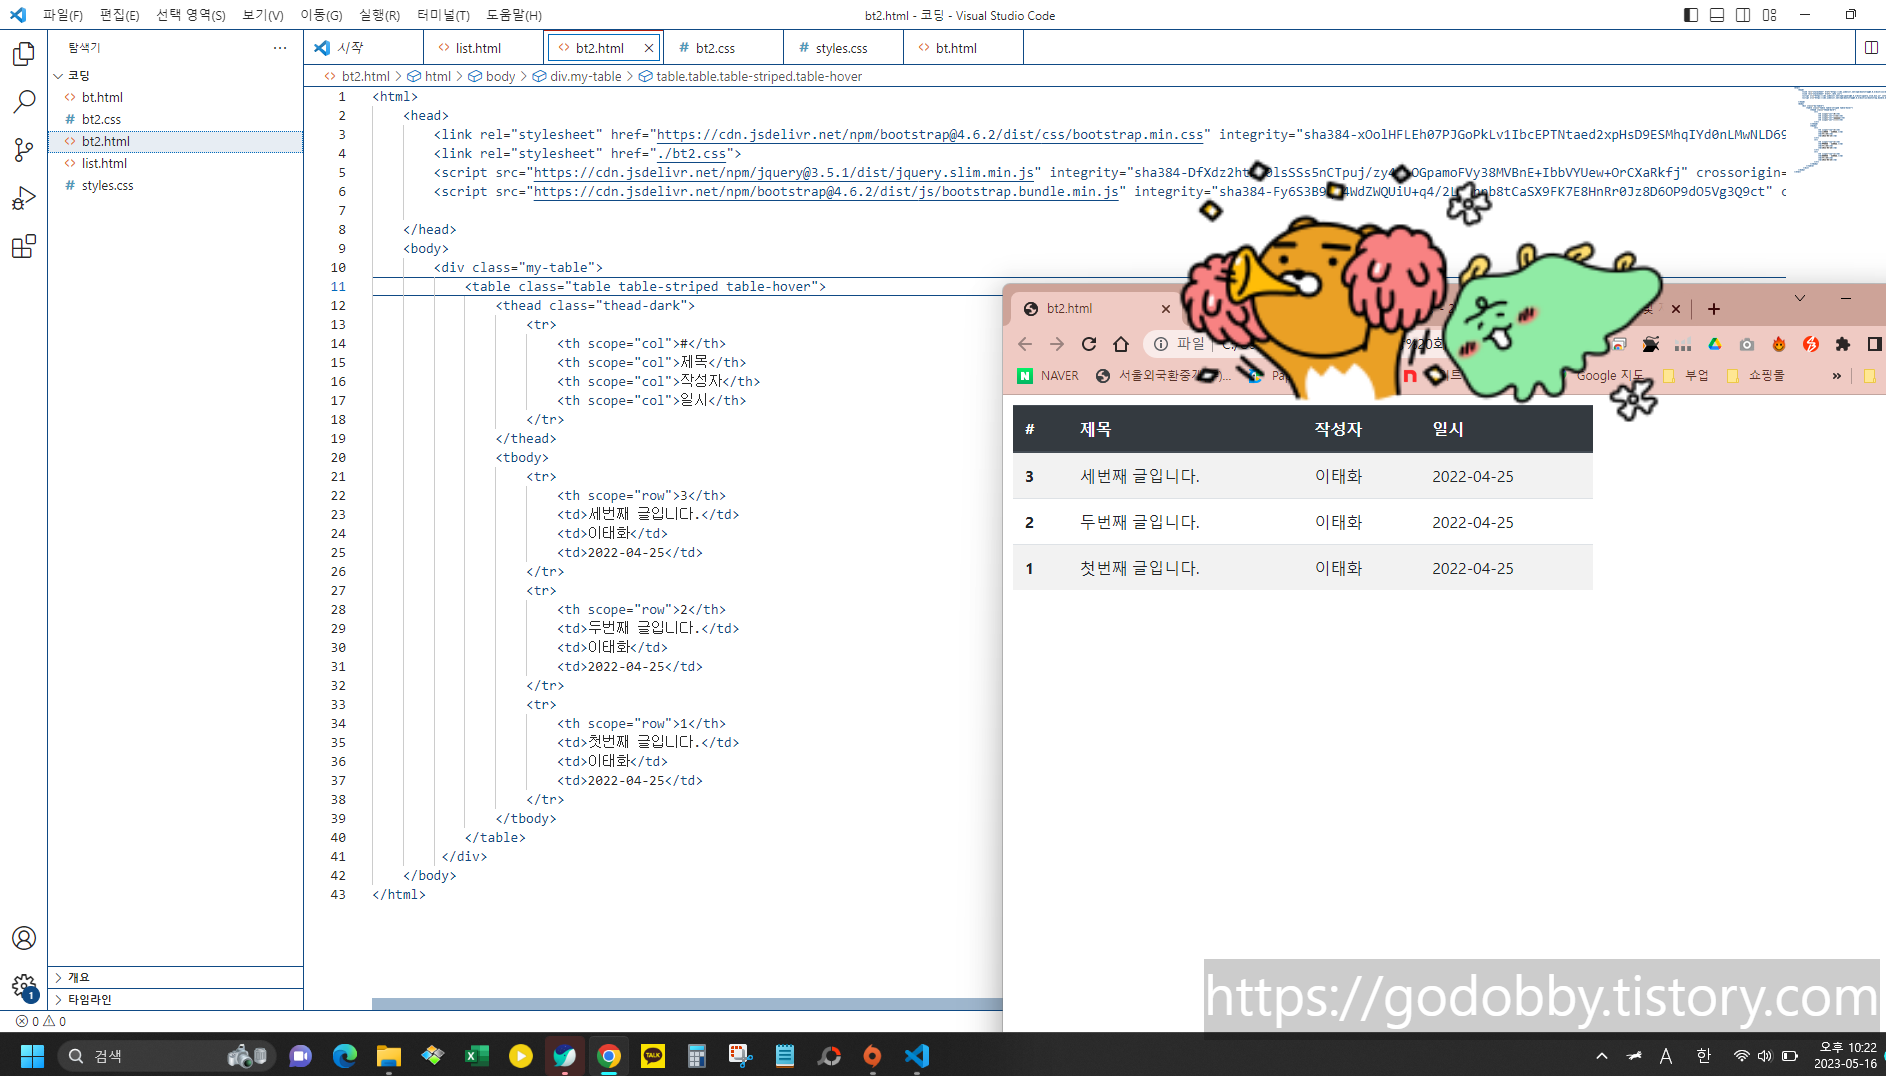Click the body breadcrumb item

point(492,76)
